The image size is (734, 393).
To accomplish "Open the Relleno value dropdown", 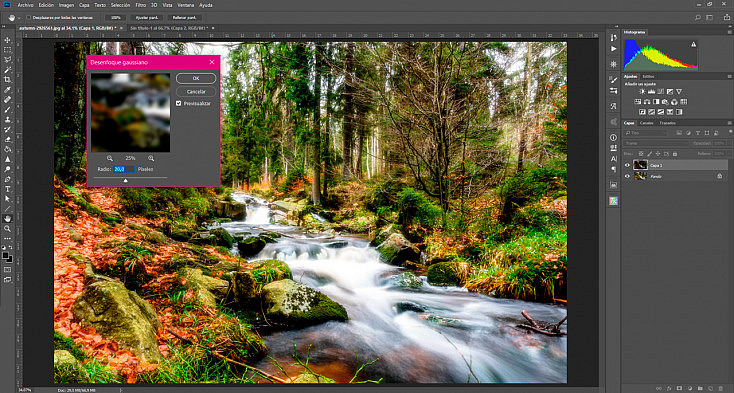I will [729, 153].
